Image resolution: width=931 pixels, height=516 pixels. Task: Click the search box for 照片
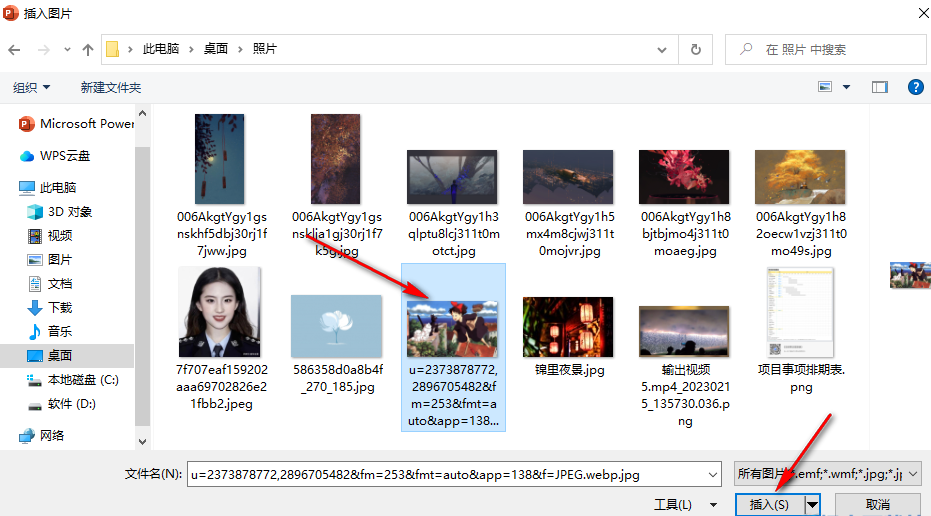click(830, 49)
